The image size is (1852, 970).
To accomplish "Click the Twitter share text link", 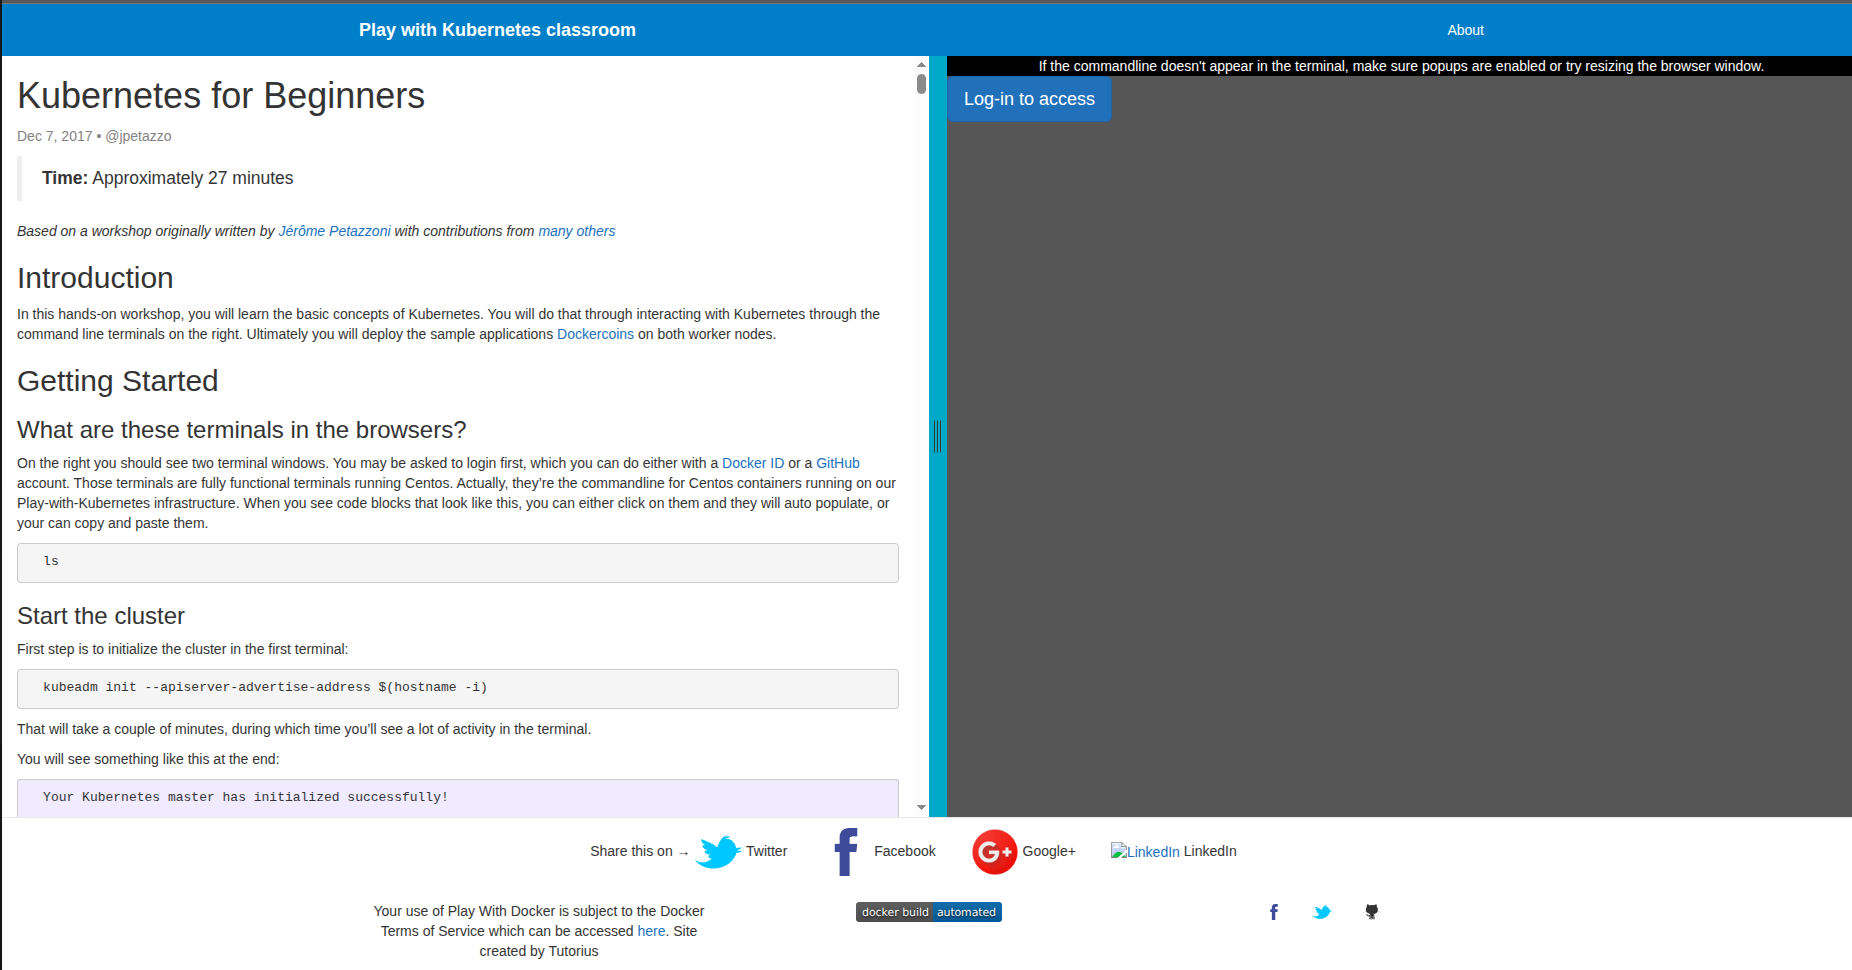I will click(x=766, y=851).
